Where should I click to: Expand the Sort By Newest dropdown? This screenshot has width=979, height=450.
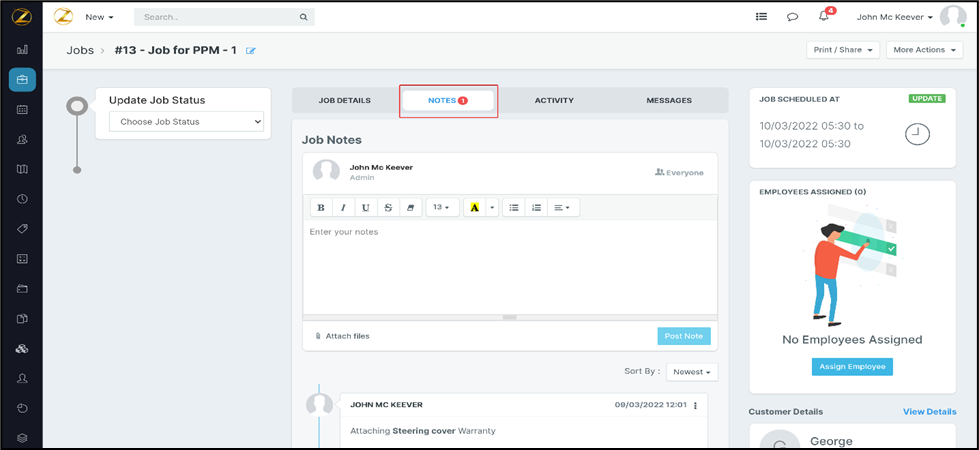(692, 372)
